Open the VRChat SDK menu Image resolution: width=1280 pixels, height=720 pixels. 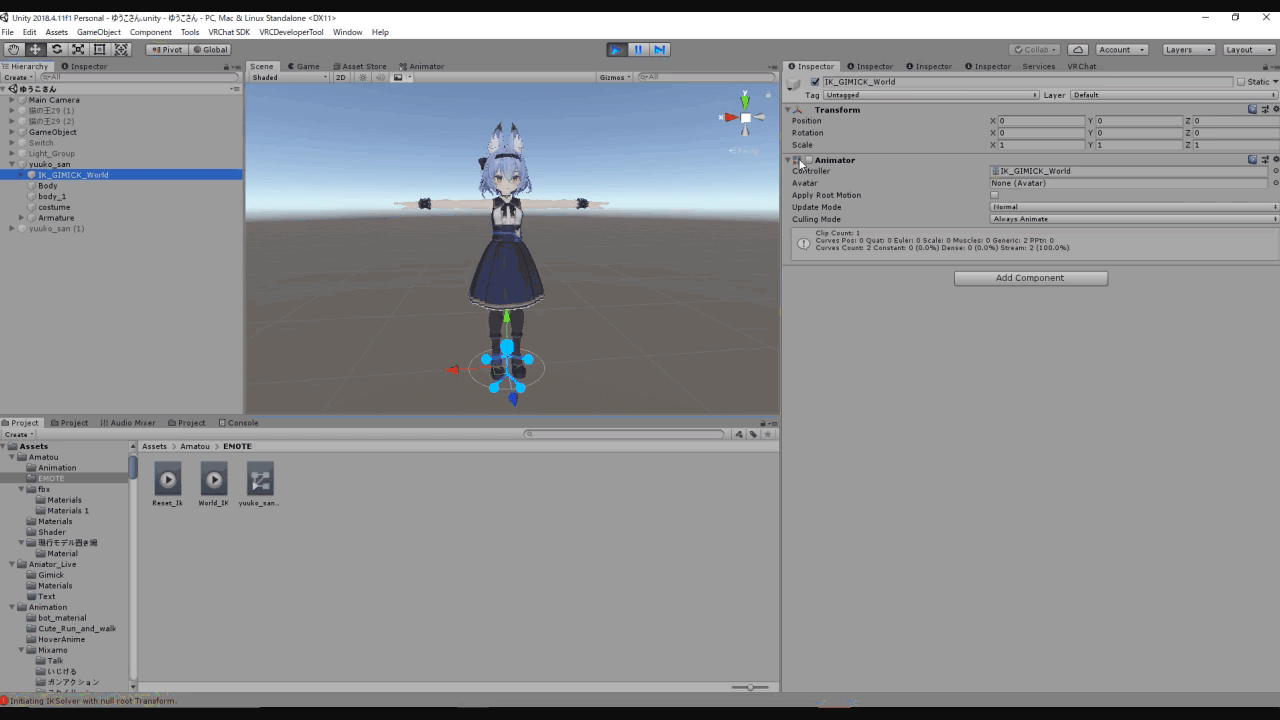click(x=228, y=31)
